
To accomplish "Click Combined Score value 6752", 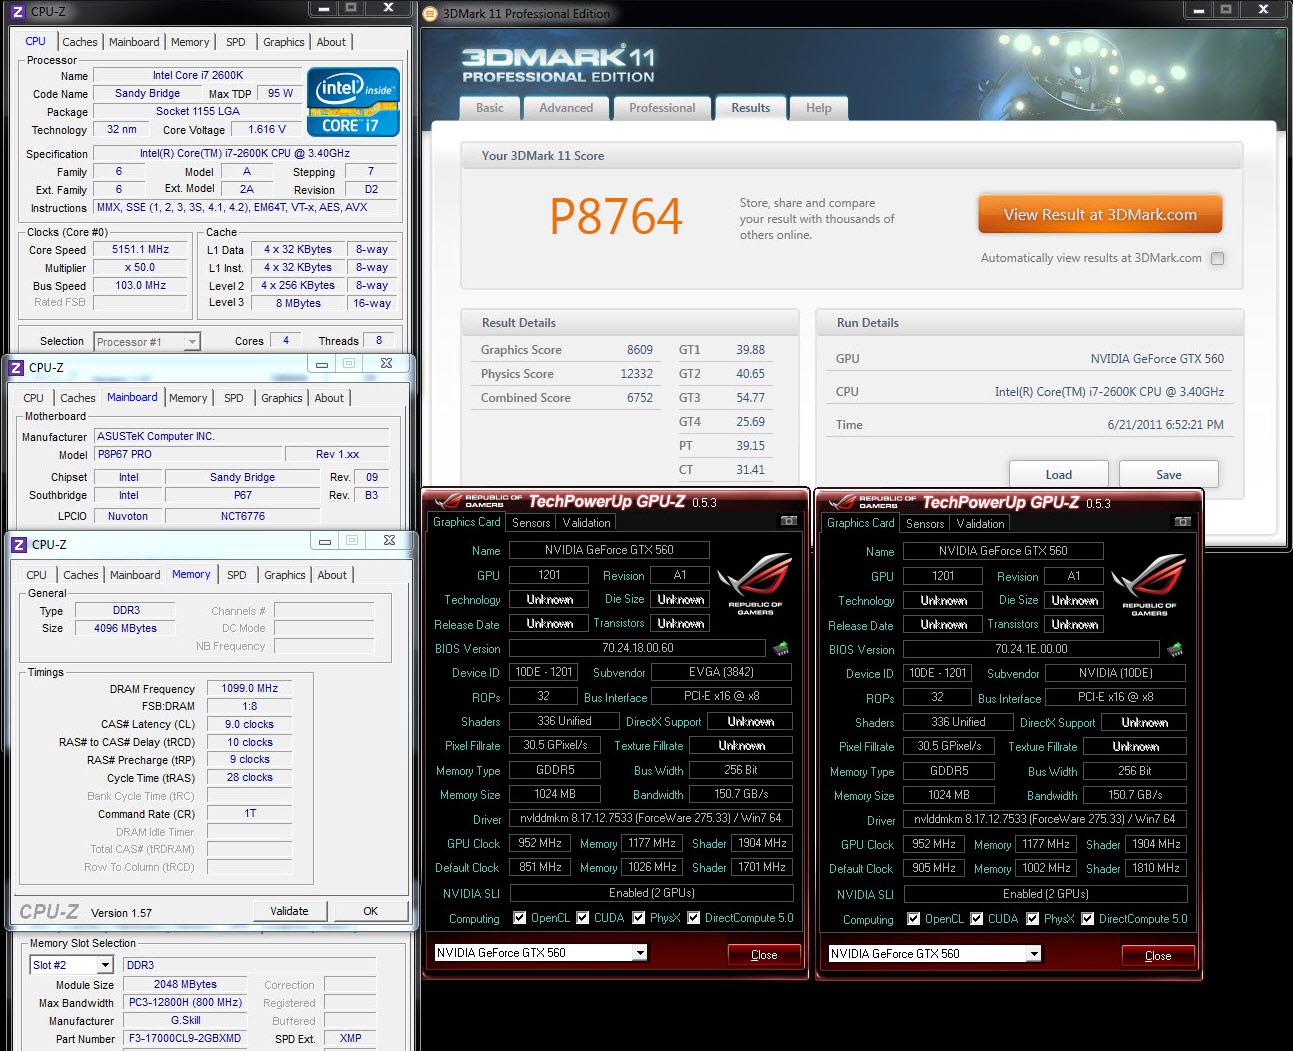I will coord(640,398).
